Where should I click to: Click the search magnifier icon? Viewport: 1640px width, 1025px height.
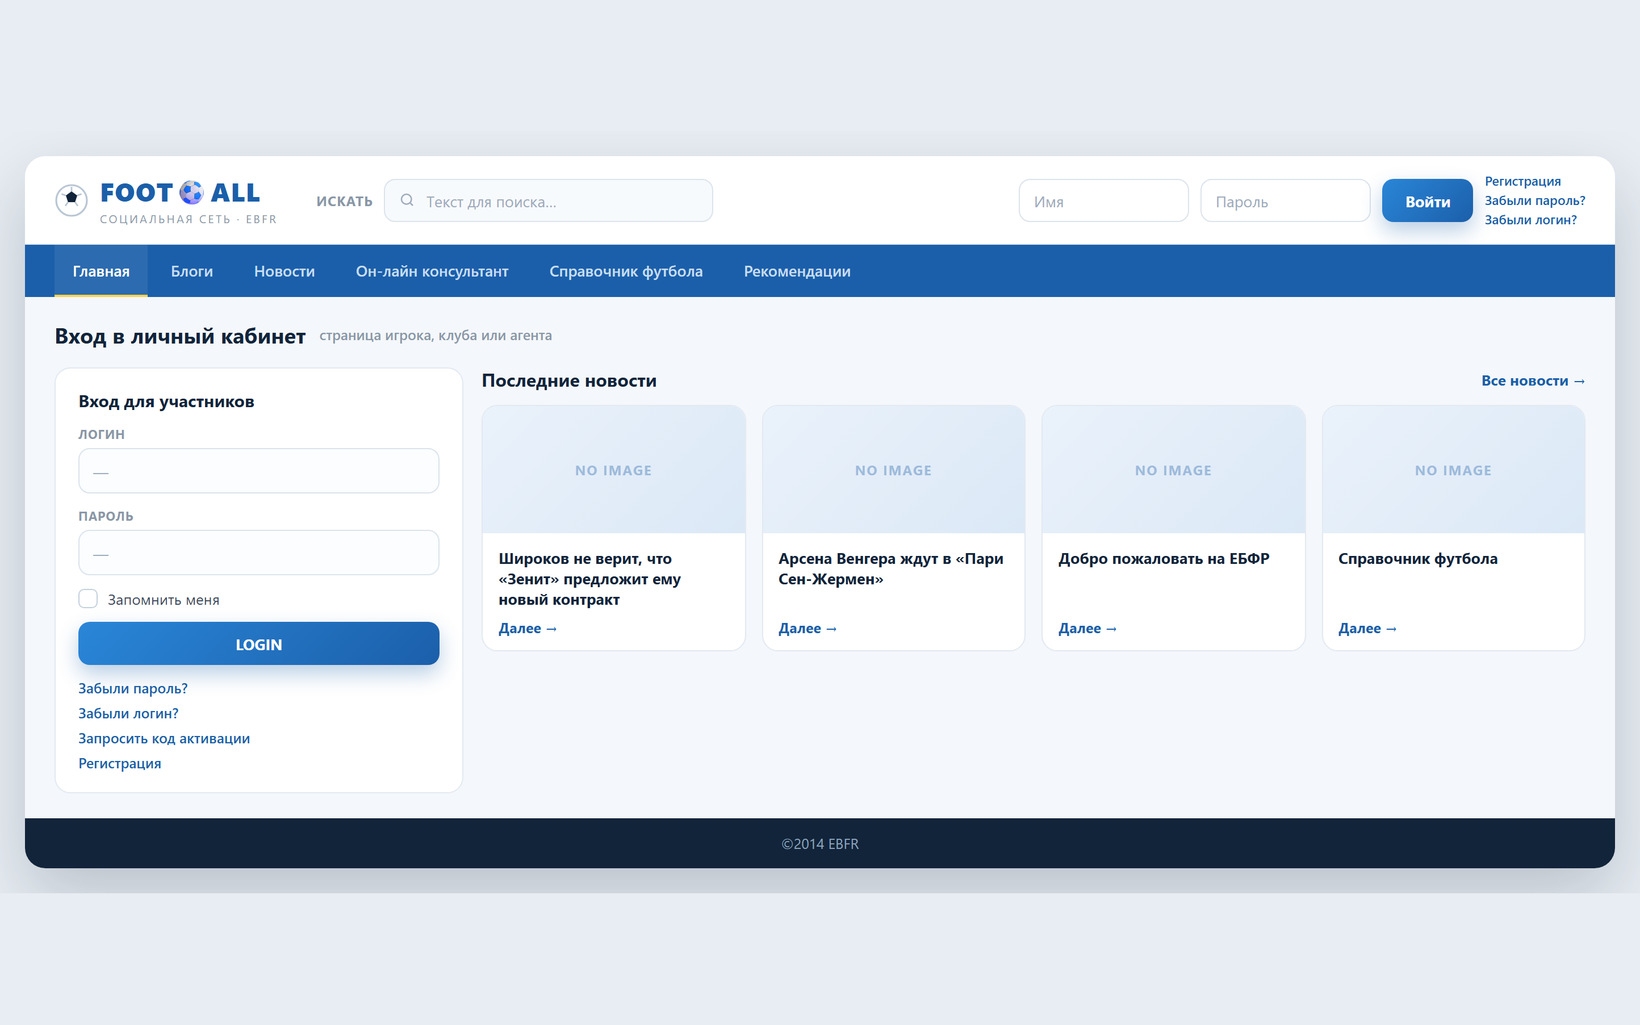407,201
